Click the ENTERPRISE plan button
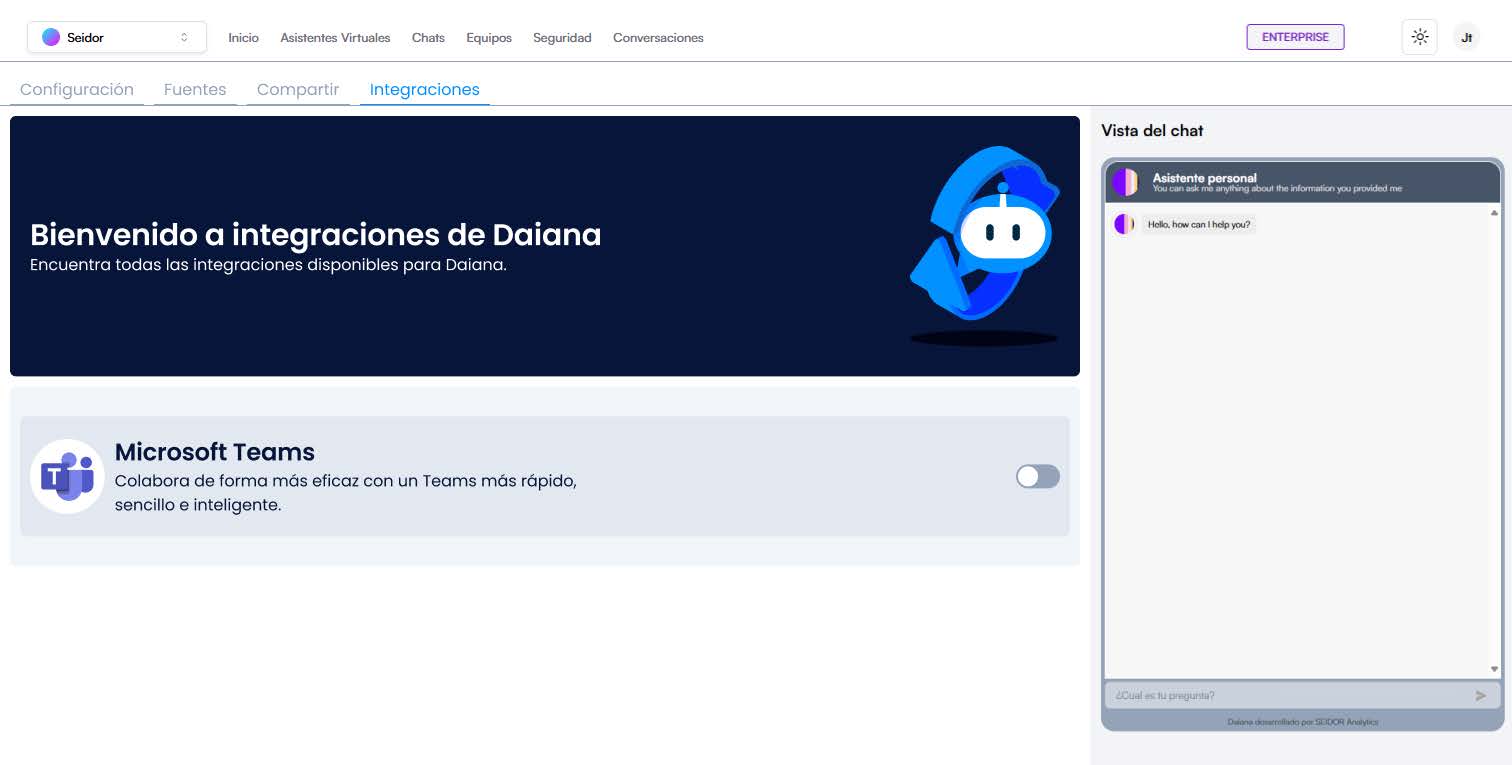The image size is (1512, 765). click(x=1295, y=37)
